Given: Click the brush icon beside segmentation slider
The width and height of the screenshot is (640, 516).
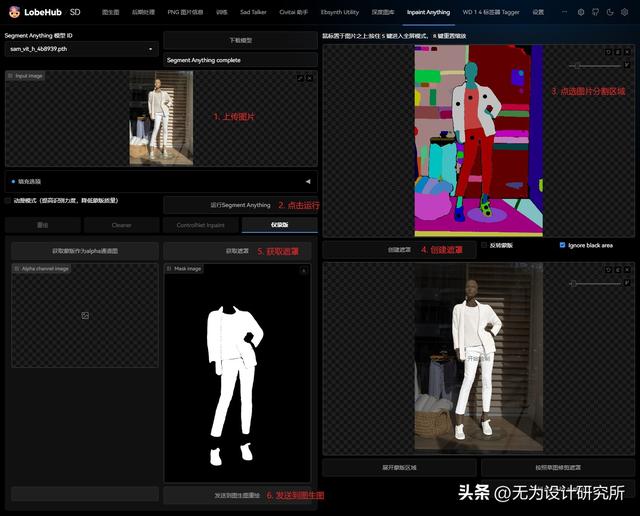Looking at the screenshot, I should (x=627, y=65).
